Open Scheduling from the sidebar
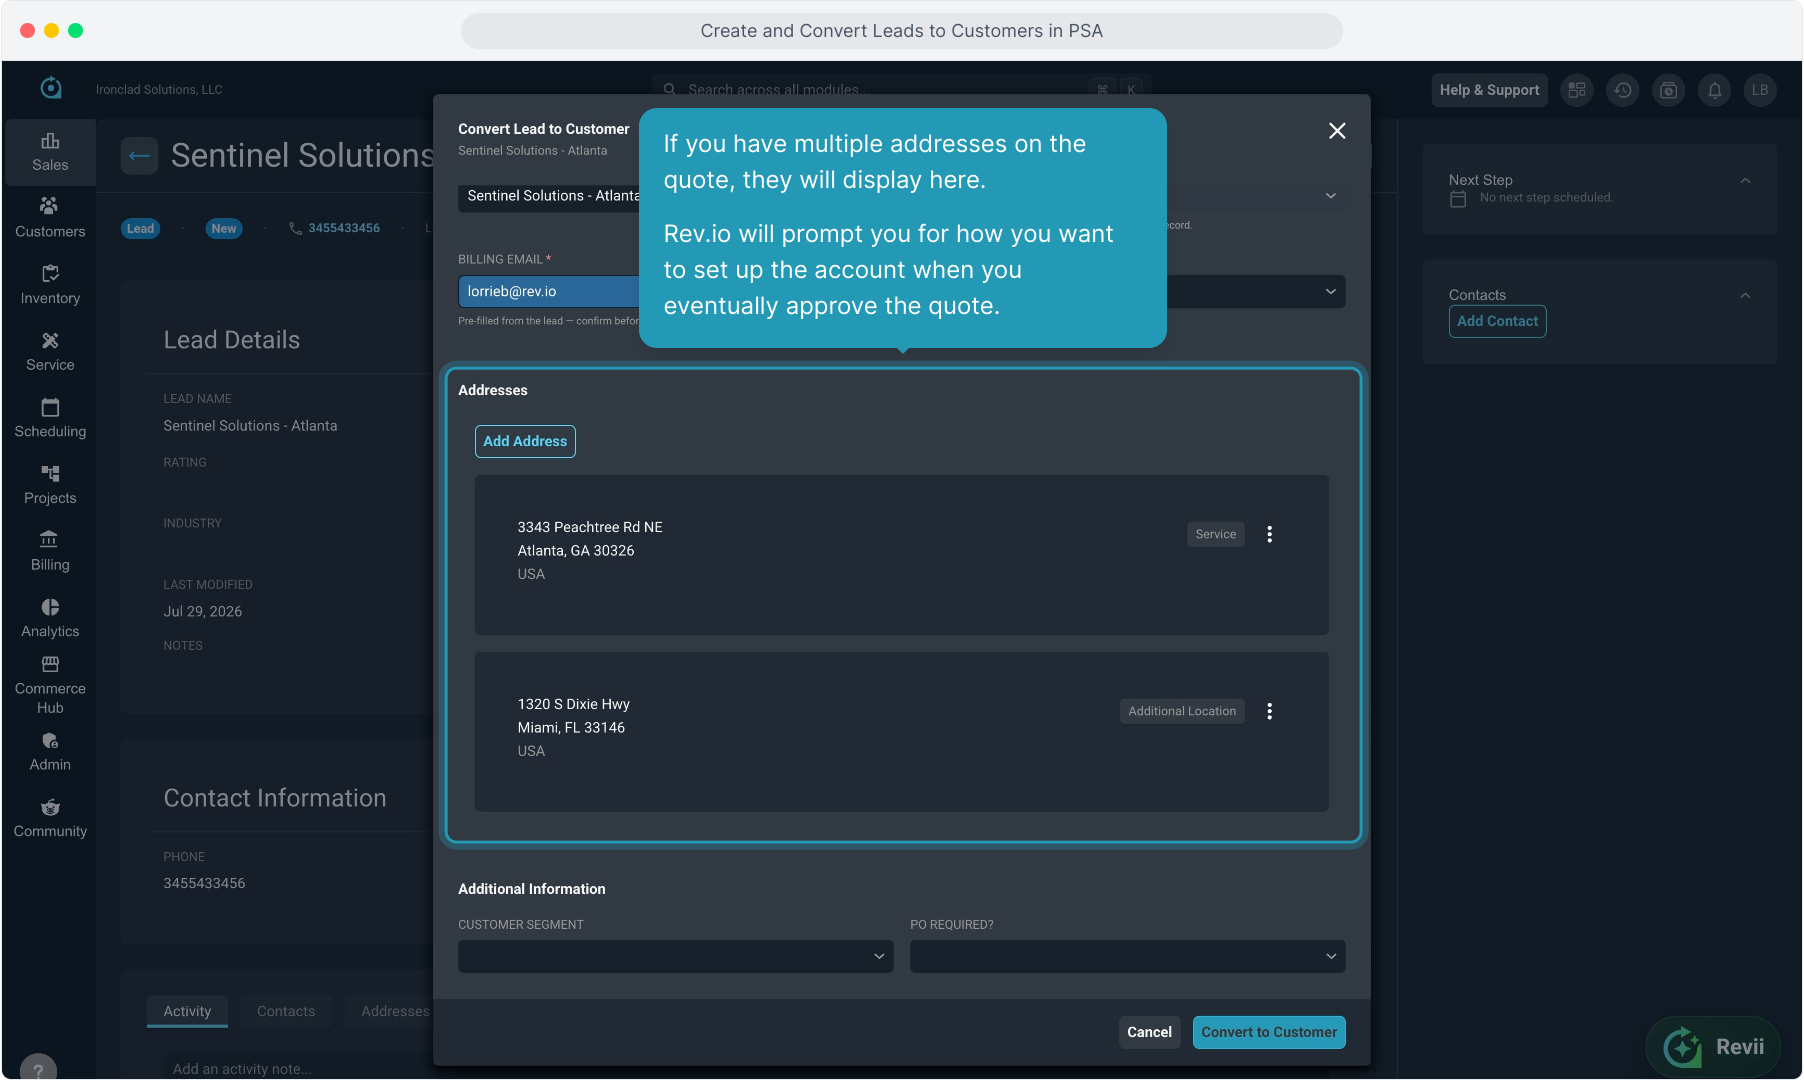The image size is (1804, 1080). (x=50, y=418)
